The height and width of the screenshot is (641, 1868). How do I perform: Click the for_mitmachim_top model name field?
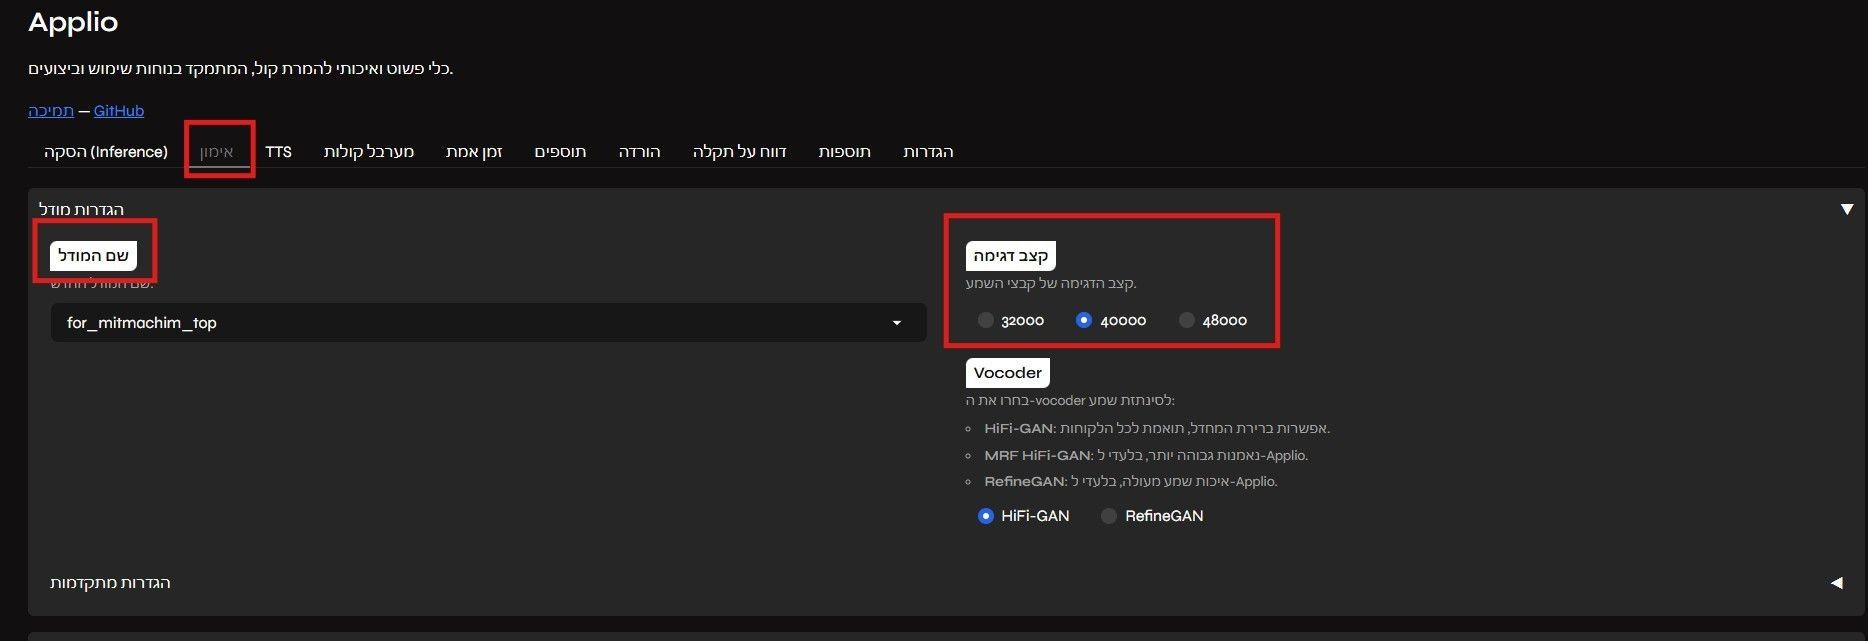[488, 323]
